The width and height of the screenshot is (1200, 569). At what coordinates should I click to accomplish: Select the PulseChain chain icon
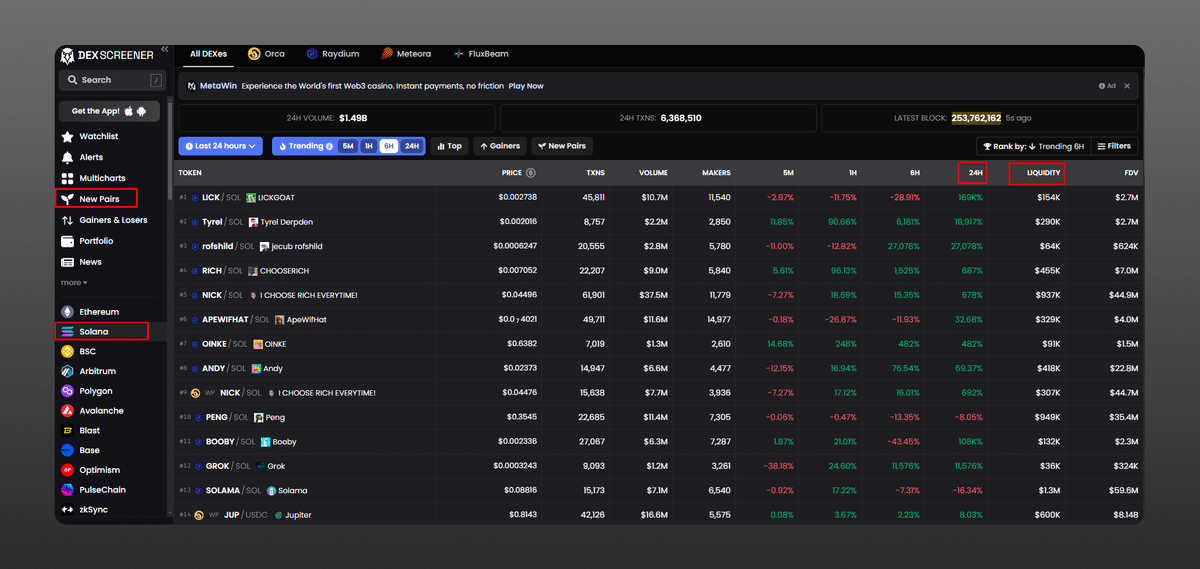point(68,490)
